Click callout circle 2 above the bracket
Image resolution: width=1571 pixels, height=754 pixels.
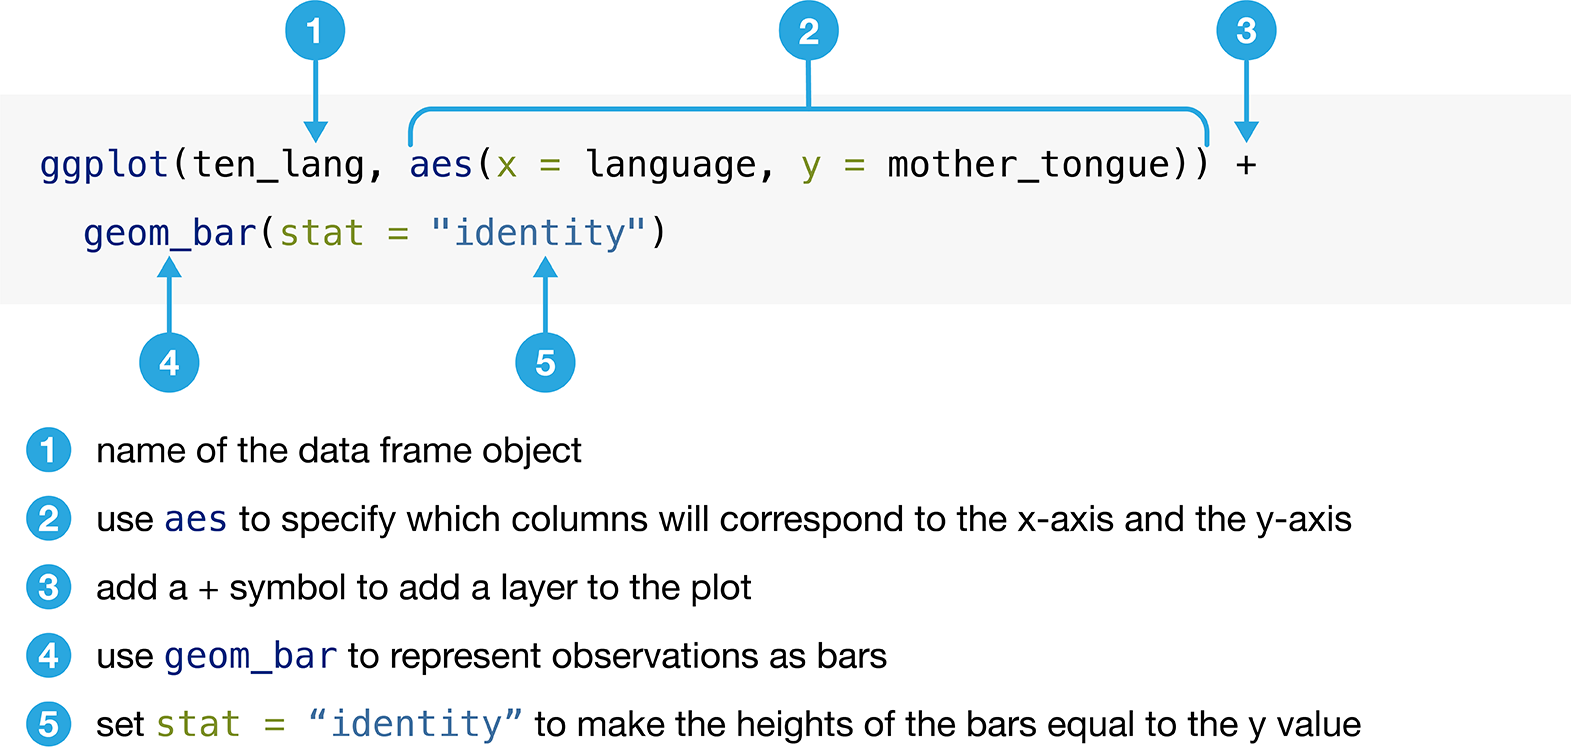808,31
